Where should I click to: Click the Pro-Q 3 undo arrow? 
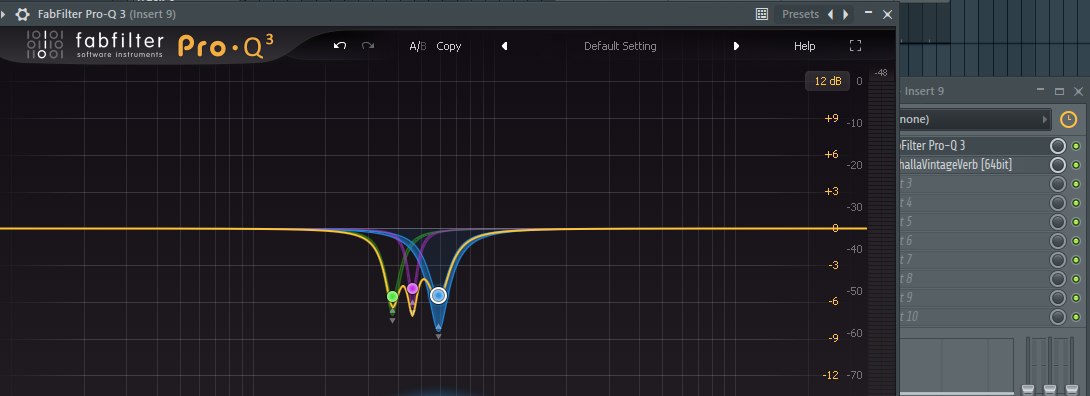(x=340, y=46)
